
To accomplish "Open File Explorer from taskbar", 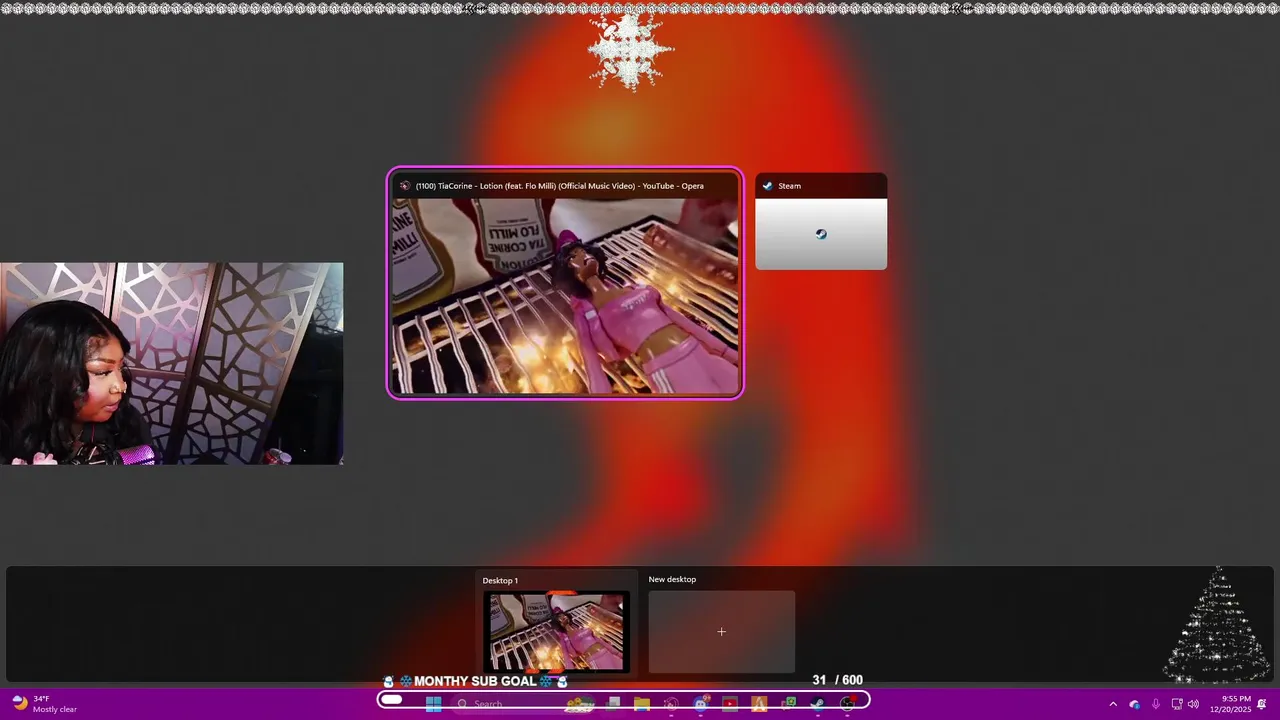I will 642,704.
